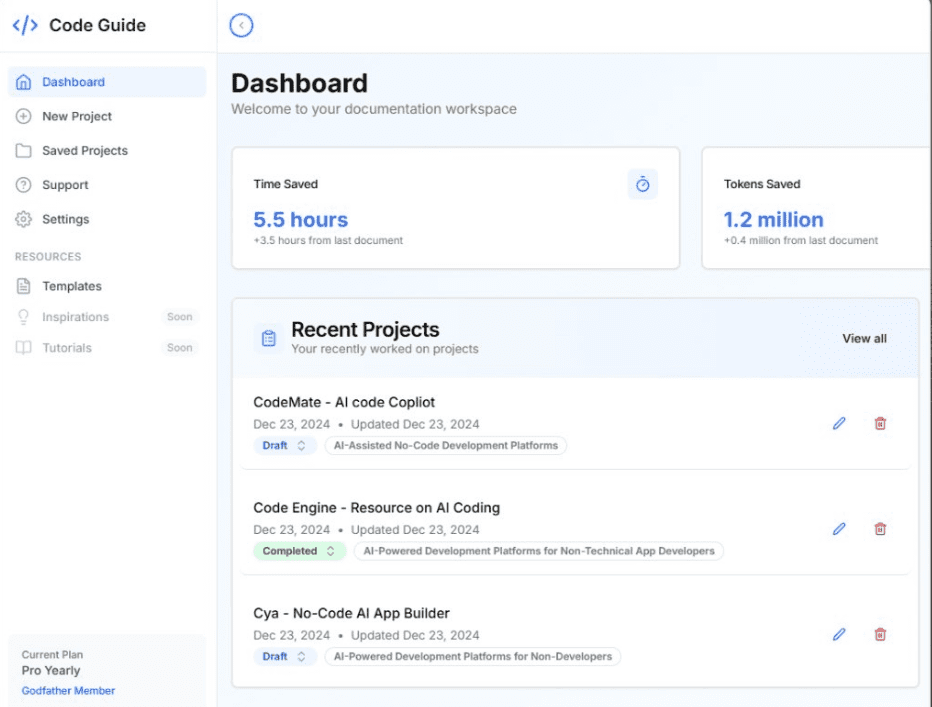The image size is (932, 707).
Task: Click '+3.5 hours from last document' text
Action: [328, 240]
